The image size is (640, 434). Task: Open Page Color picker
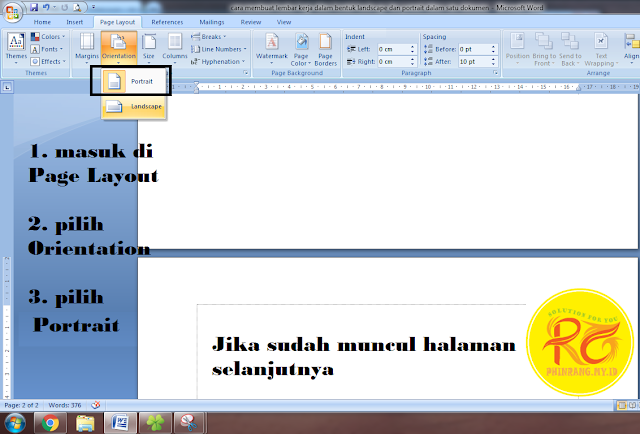pos(301,49)
